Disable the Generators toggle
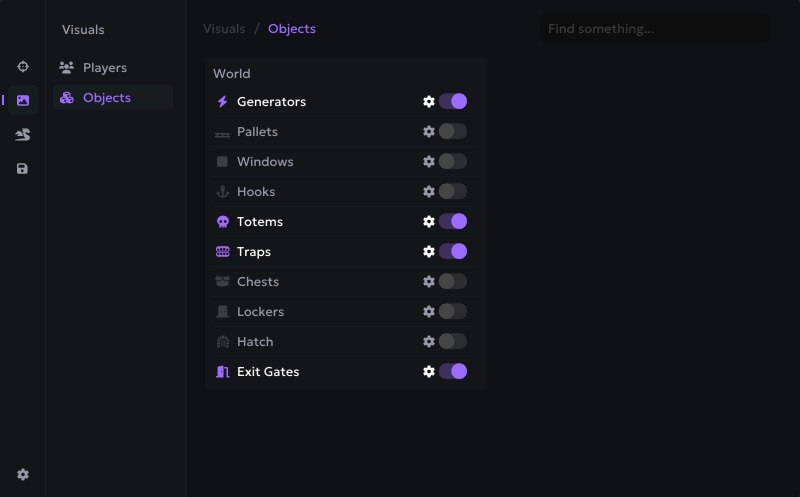Viewport: 800px width, 497px height. pos(453,102)
